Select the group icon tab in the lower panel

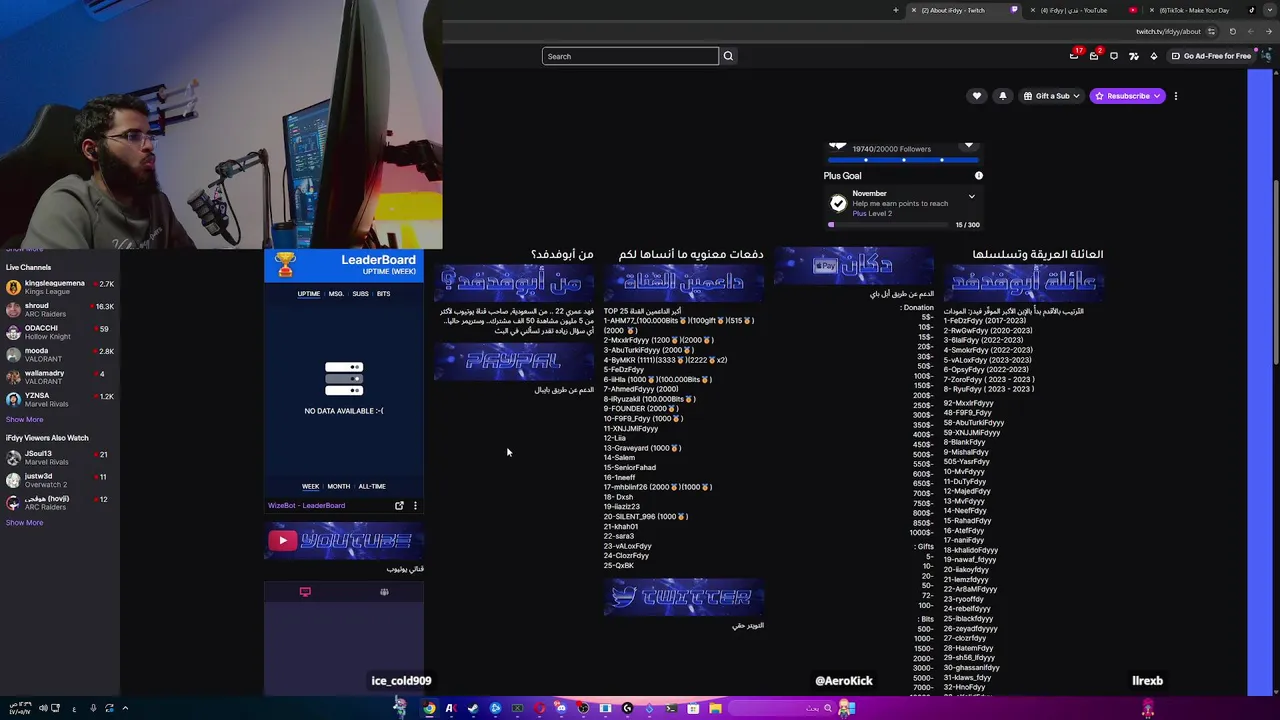pyautogui.click(x=384, y=592)
